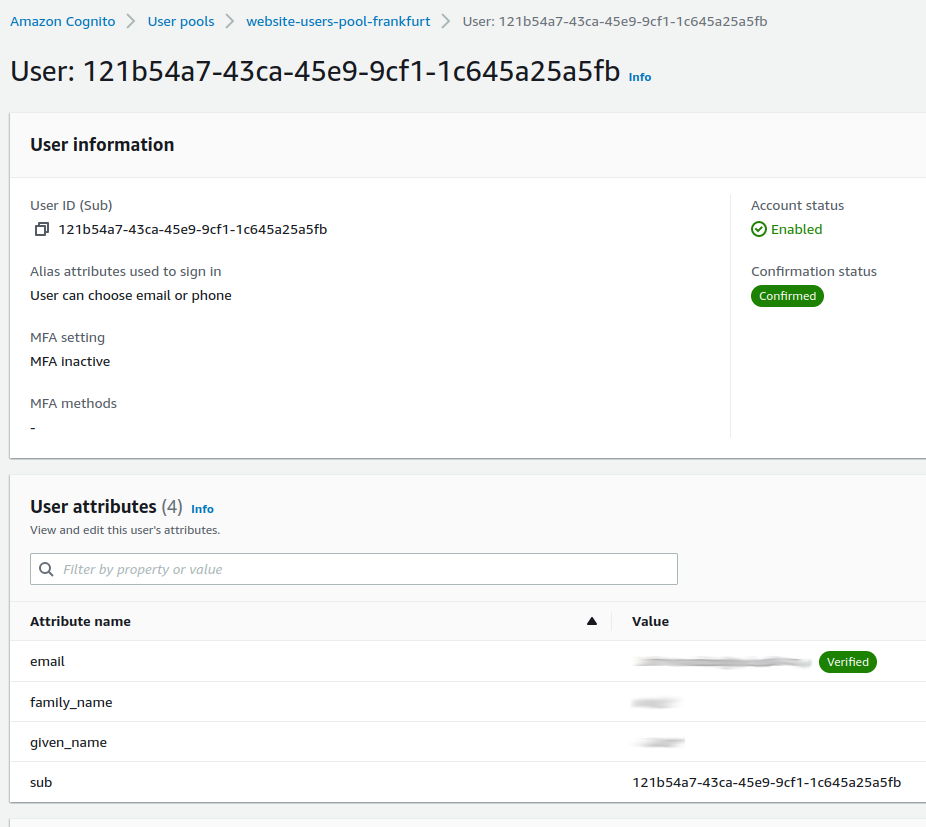
Task: Copy the User ID (Sub) value icon
Action: (x=41, y=229)
